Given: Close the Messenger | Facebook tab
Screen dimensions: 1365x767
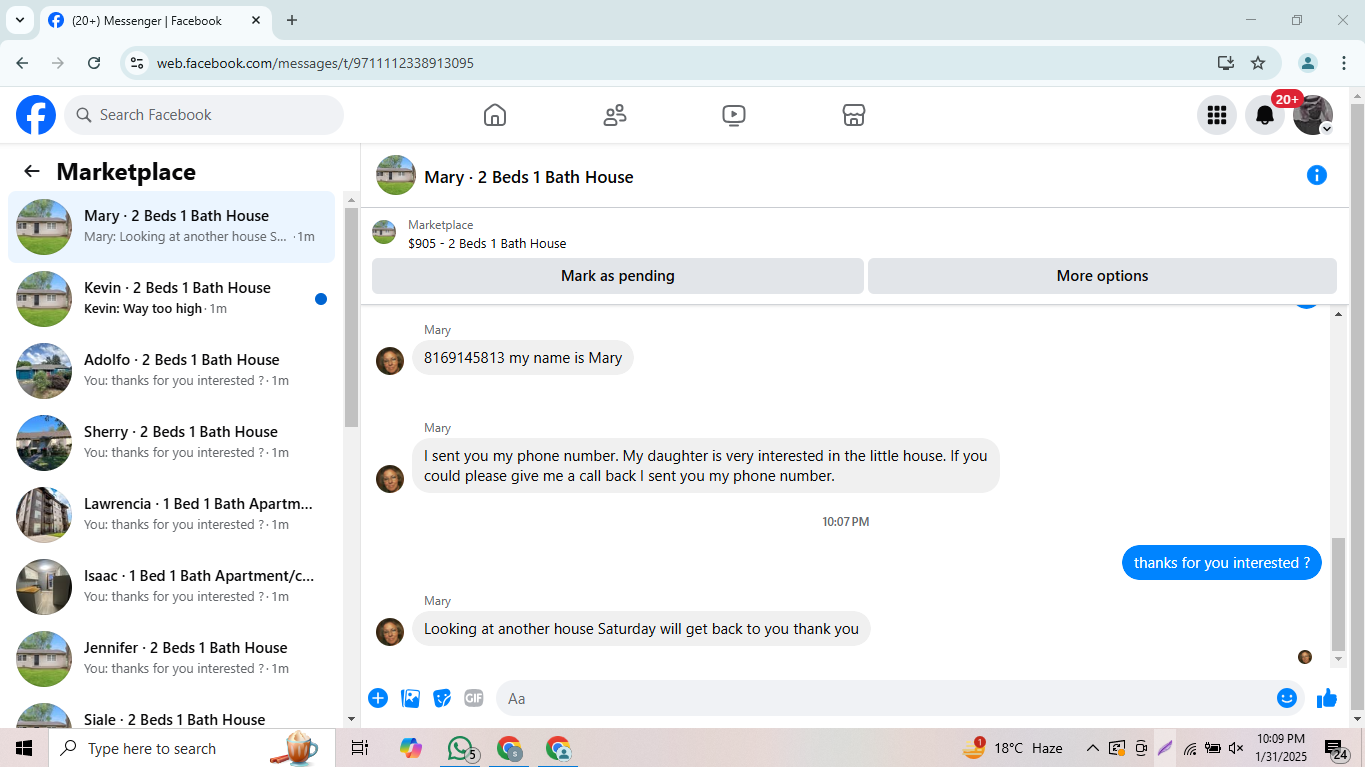Looking at the screenshot, I should [255, 20].
